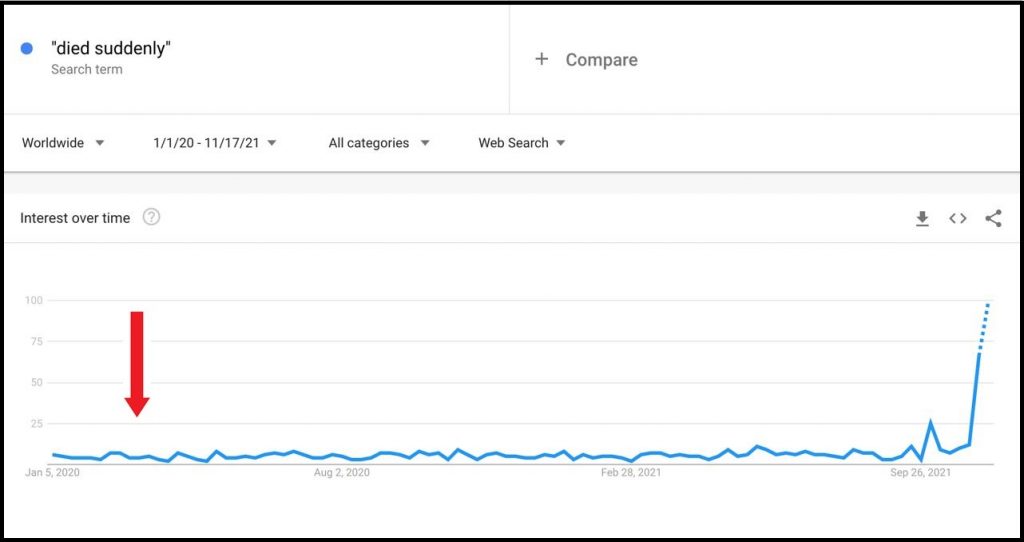Click the embed code icon

tap(958, 218)
